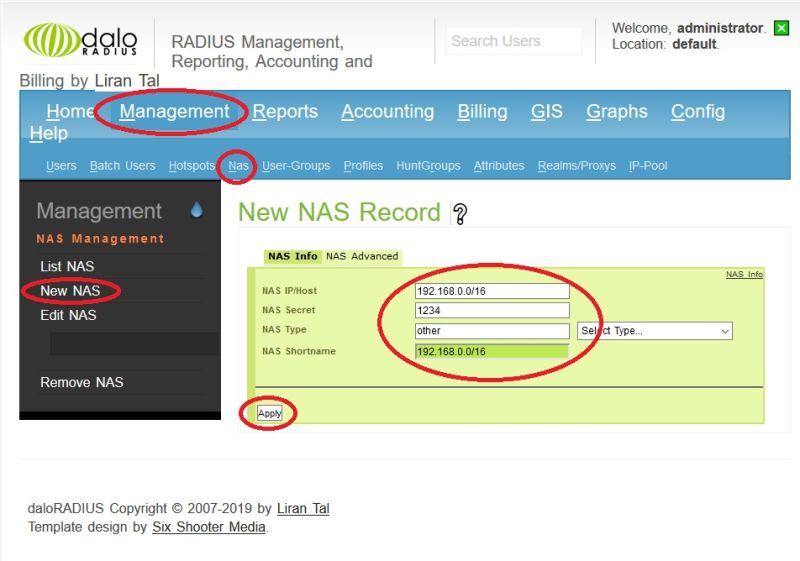This screenshot has width=800, height=561.
Task: Click the daloRADIUS logo
Action: point(80,40)
